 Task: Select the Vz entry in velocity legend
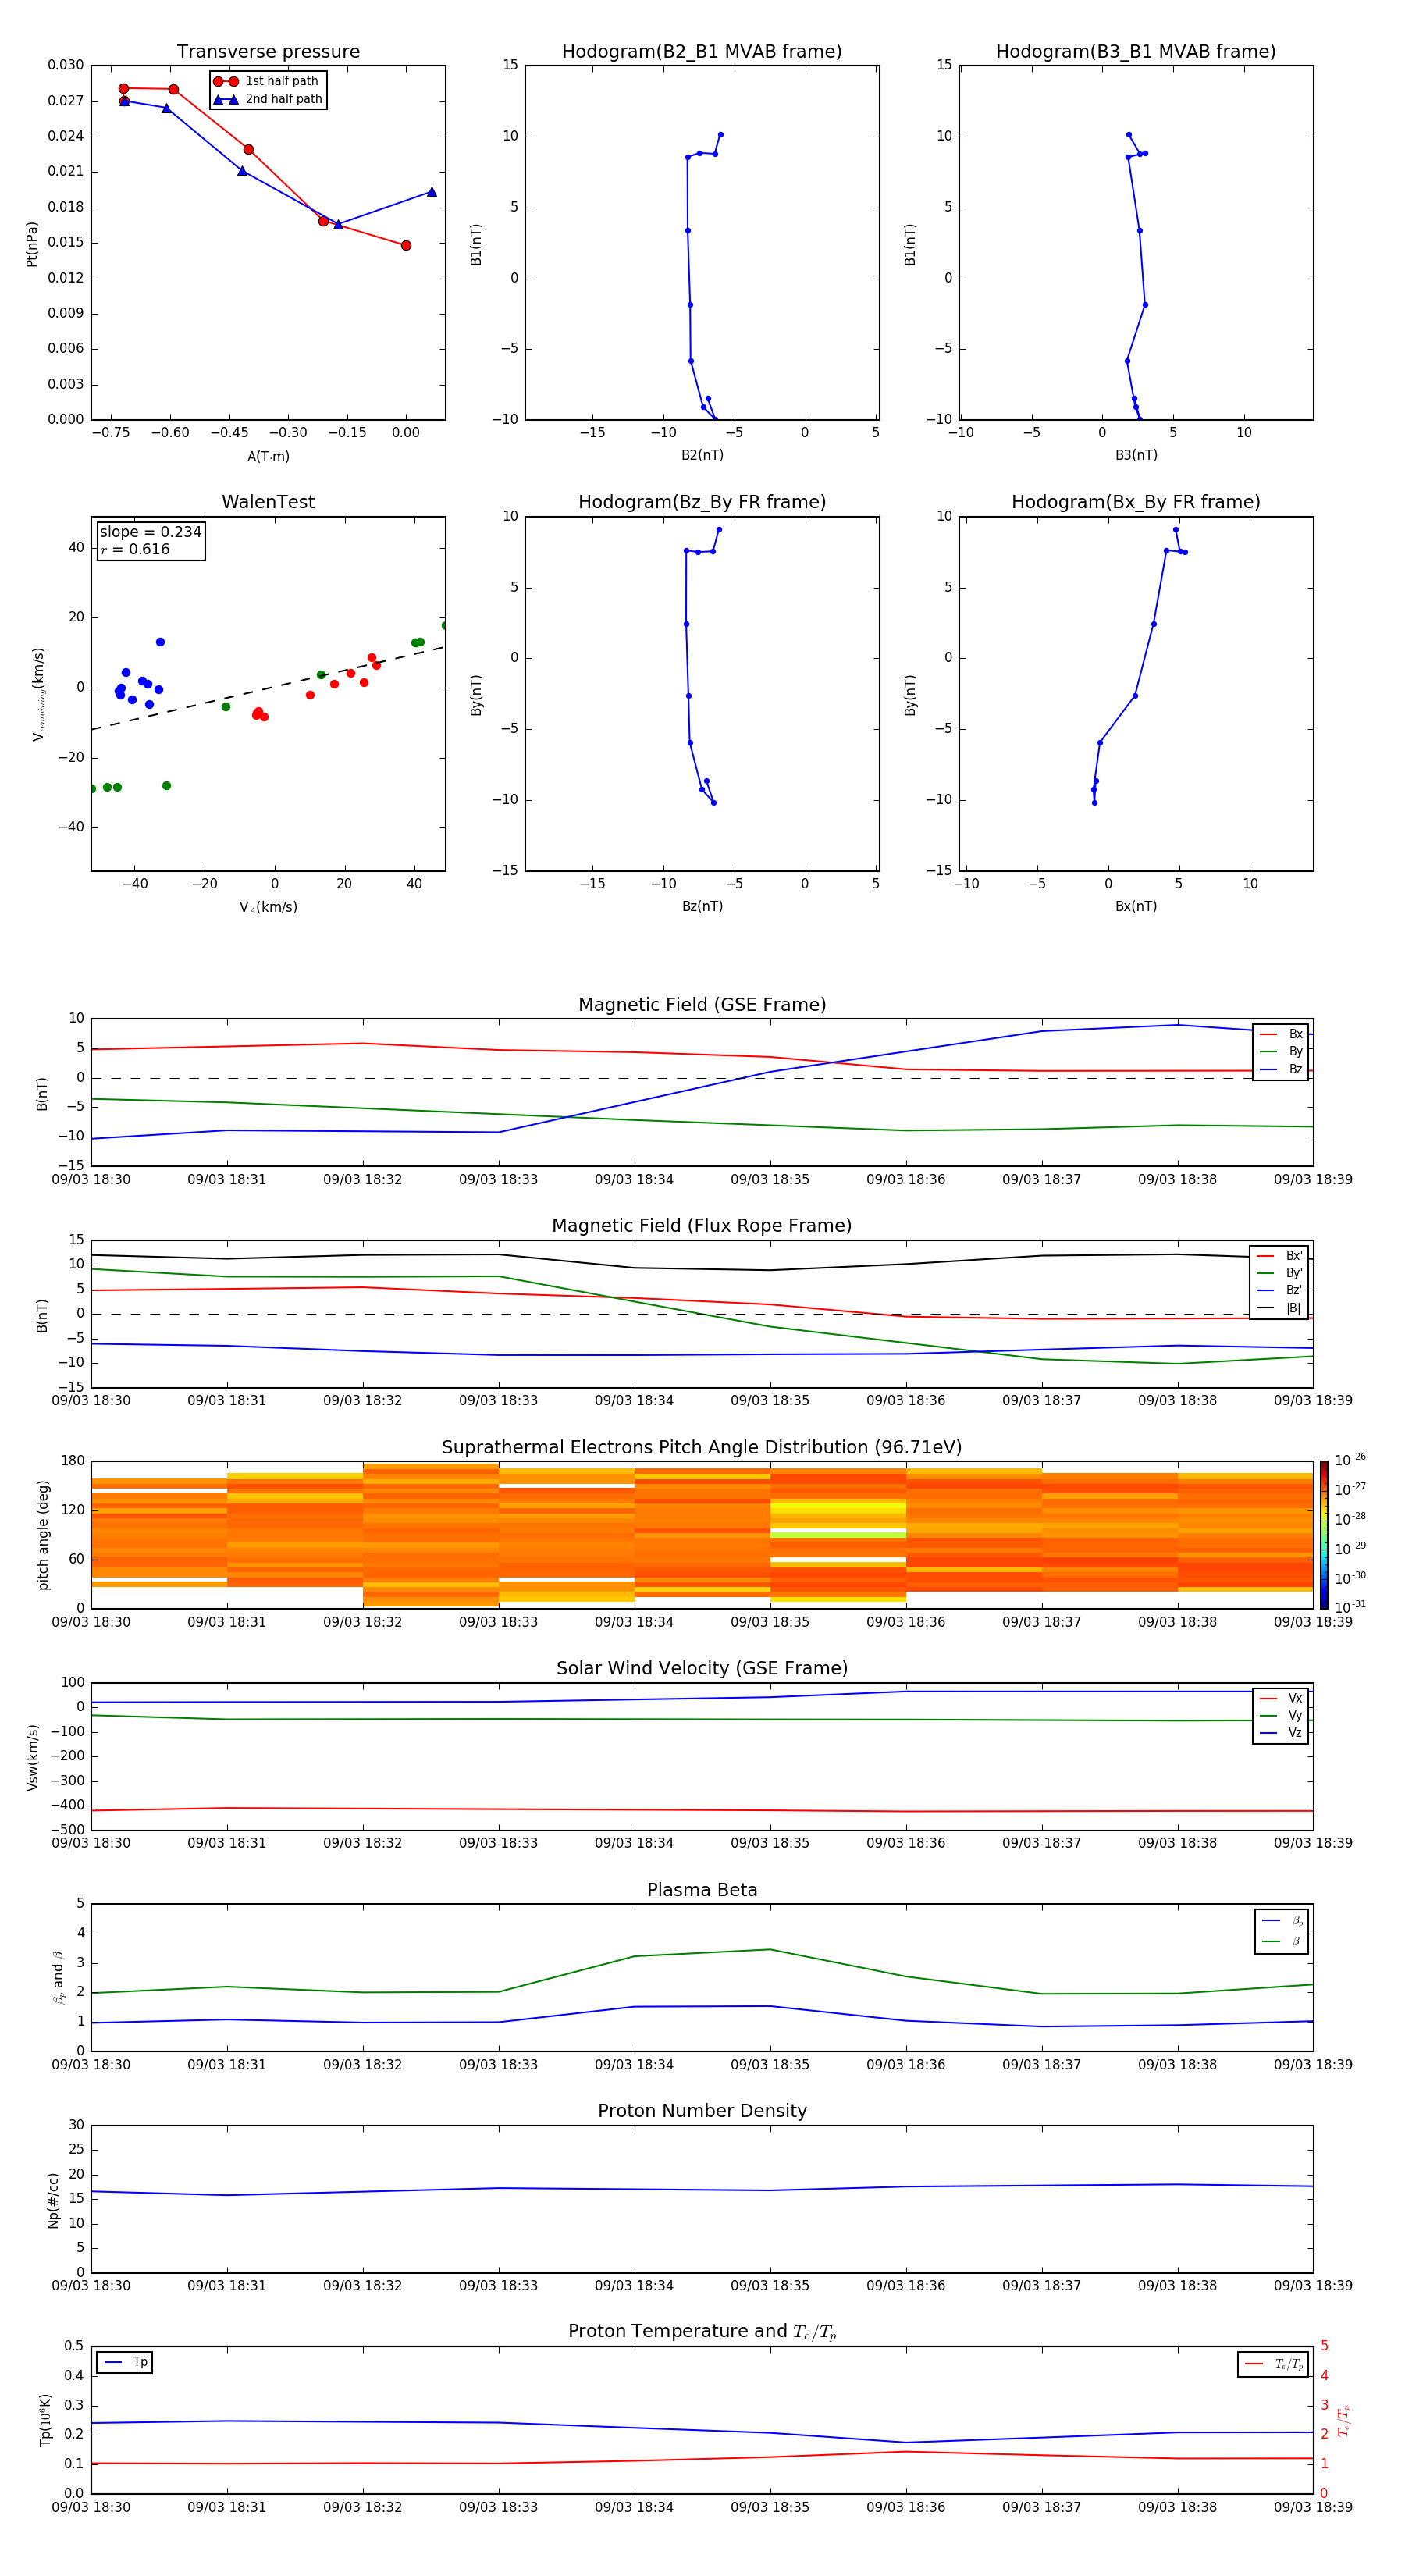coord(1281,1733)
